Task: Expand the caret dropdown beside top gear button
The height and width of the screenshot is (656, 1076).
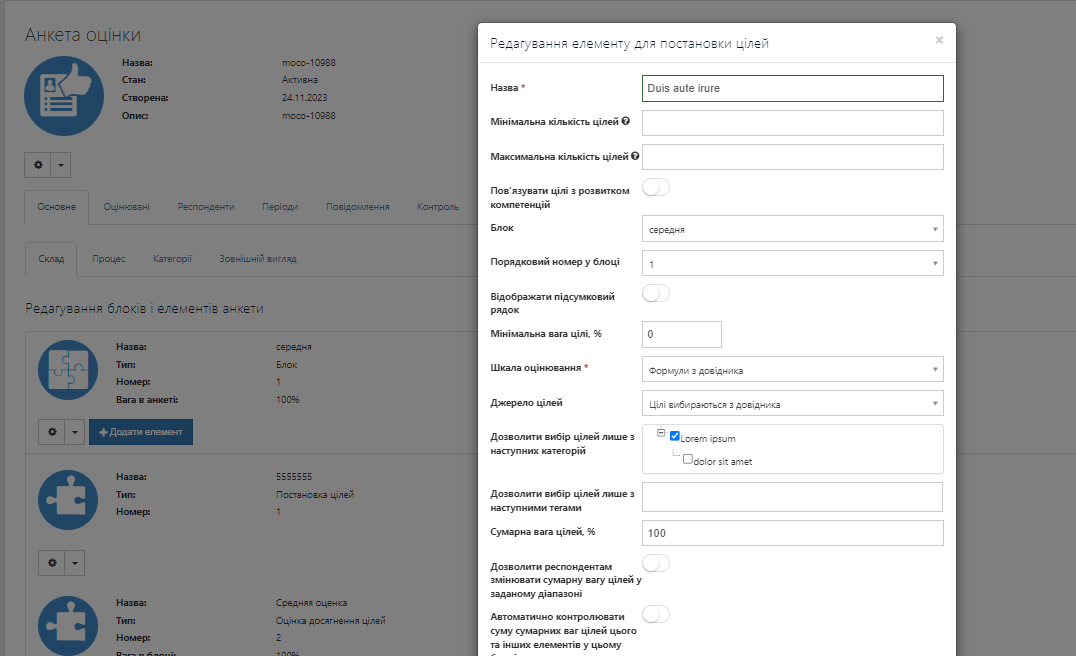Action: pos(60,165)
